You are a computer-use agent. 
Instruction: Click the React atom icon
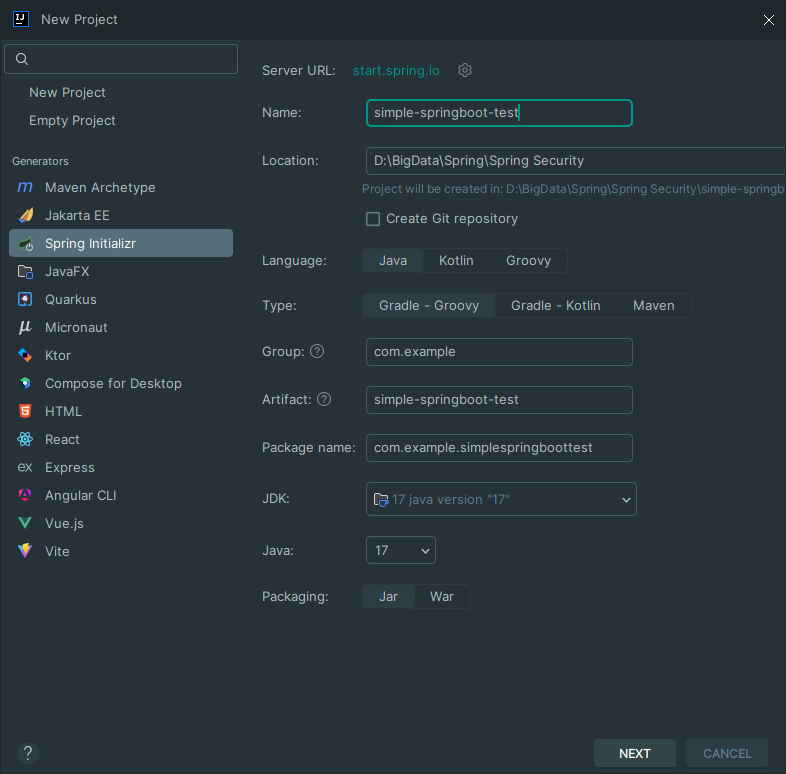[25, 439]
